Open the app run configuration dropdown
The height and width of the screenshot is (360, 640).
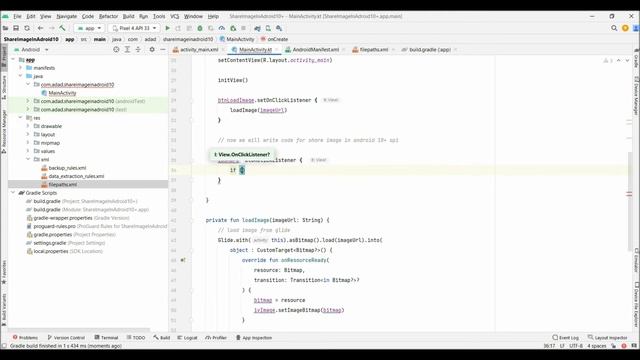89,28
